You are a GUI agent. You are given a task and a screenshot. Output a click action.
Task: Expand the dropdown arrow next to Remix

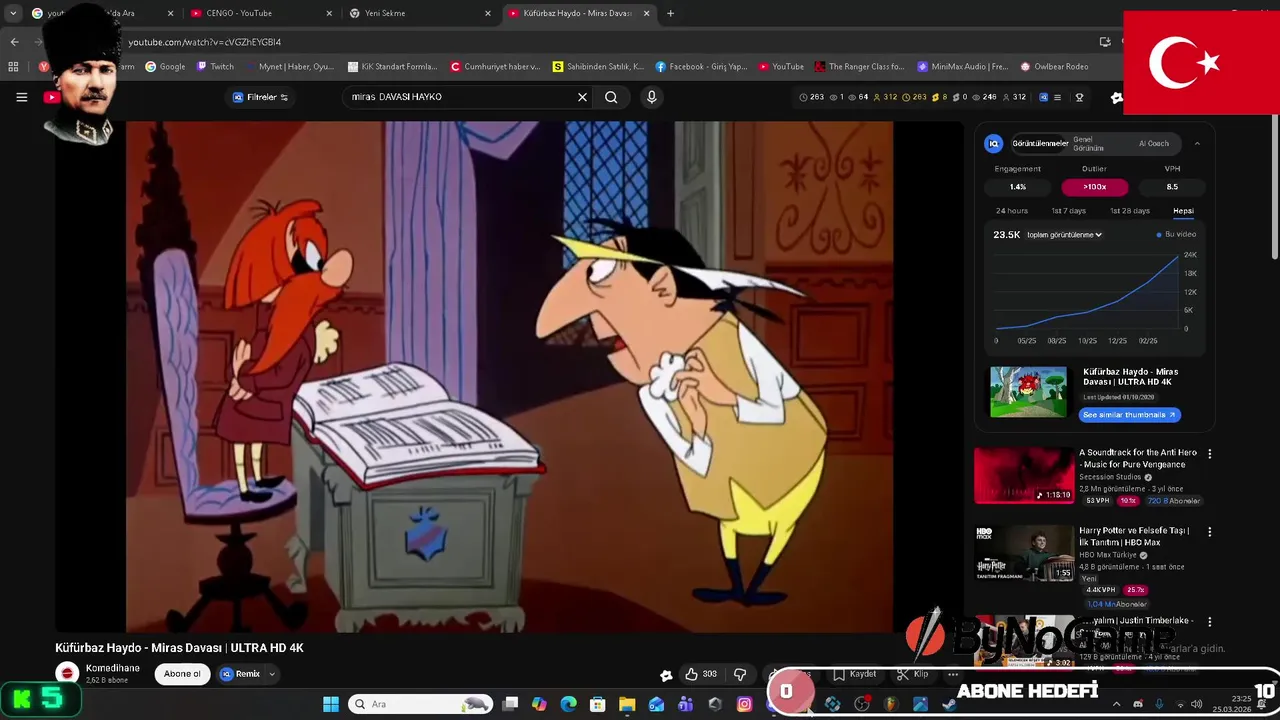[x=272, y=674]
